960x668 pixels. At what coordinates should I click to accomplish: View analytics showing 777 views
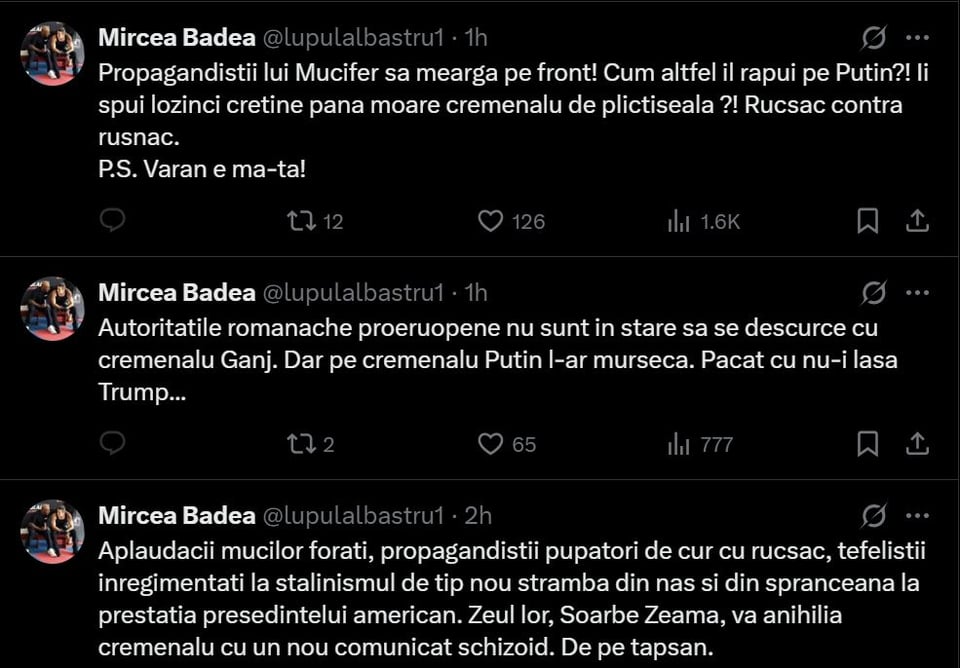(700, 444)
